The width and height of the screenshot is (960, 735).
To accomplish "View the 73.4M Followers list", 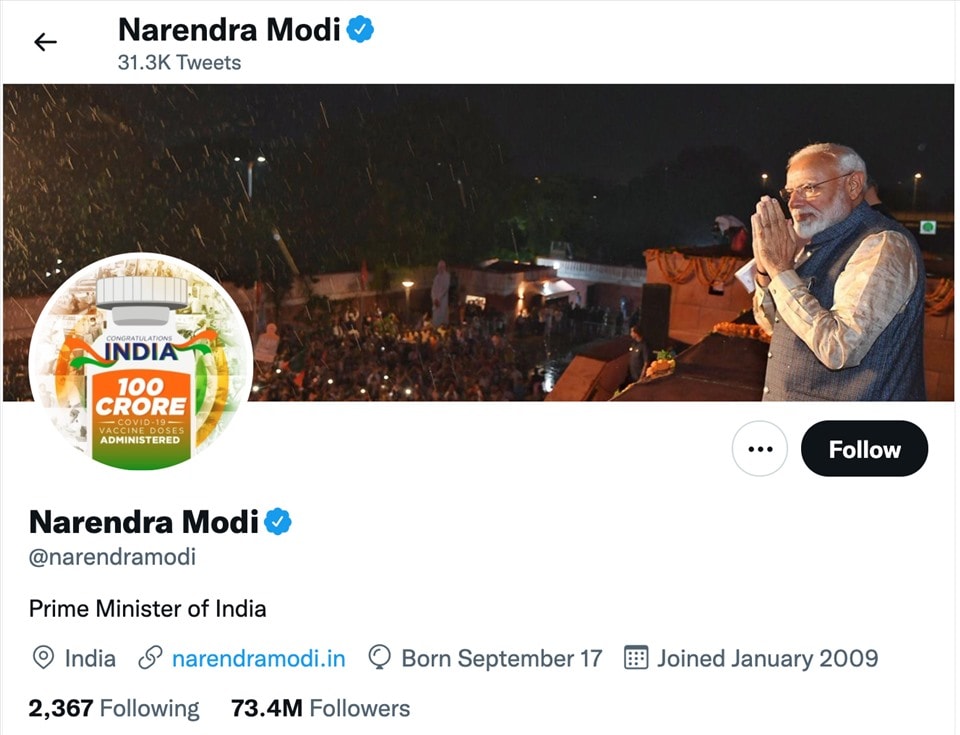I will click(320, 708).
